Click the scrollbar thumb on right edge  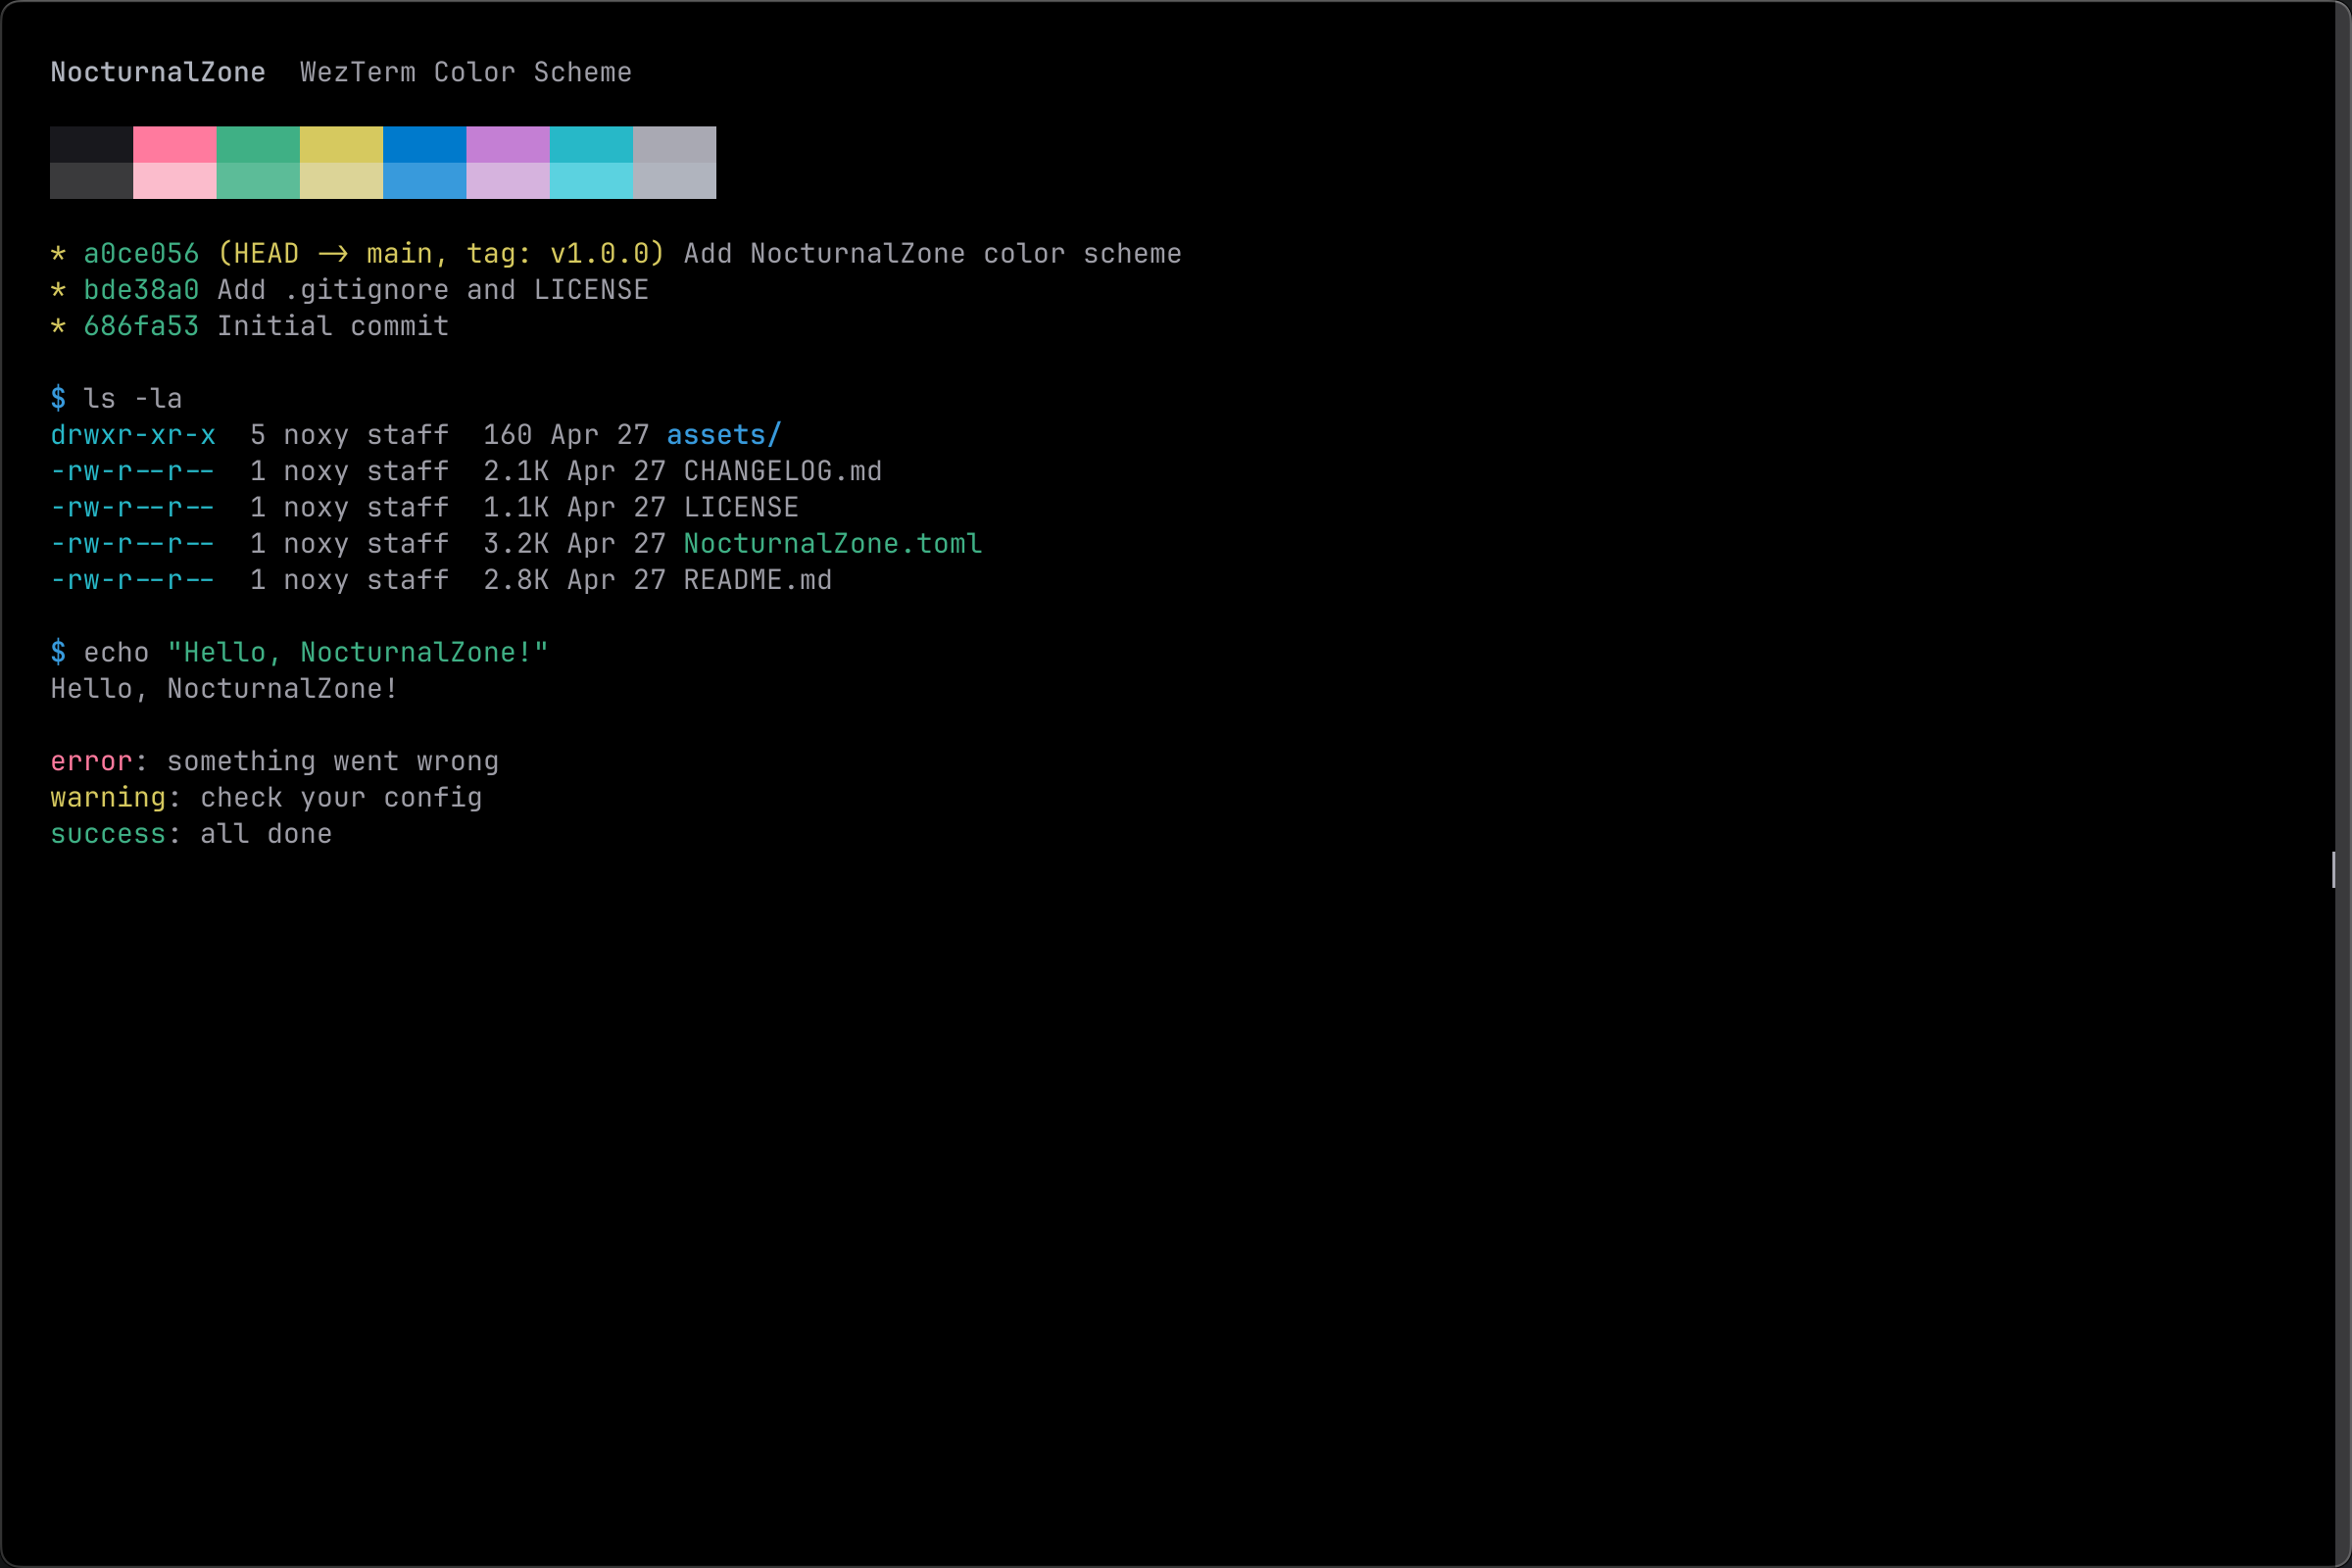pos(2333,869)
